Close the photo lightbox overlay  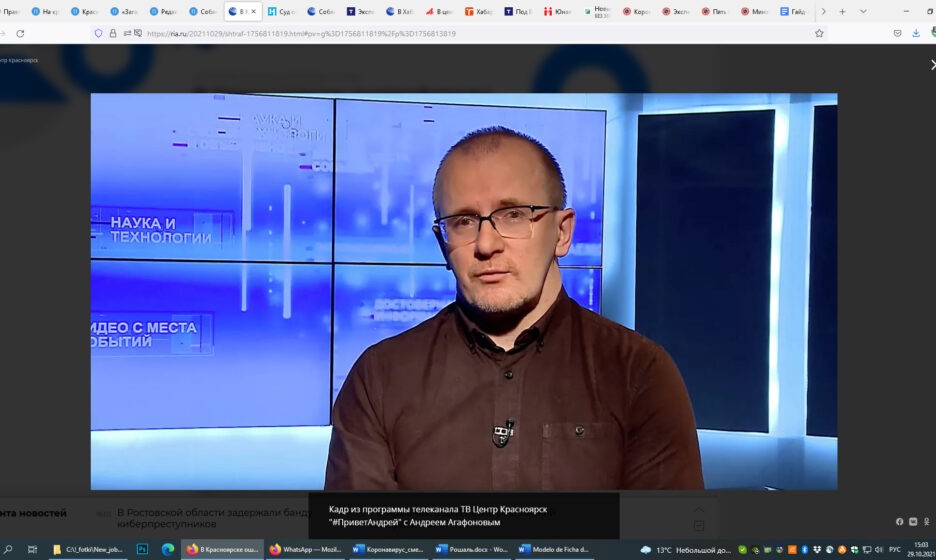[932, 64]
